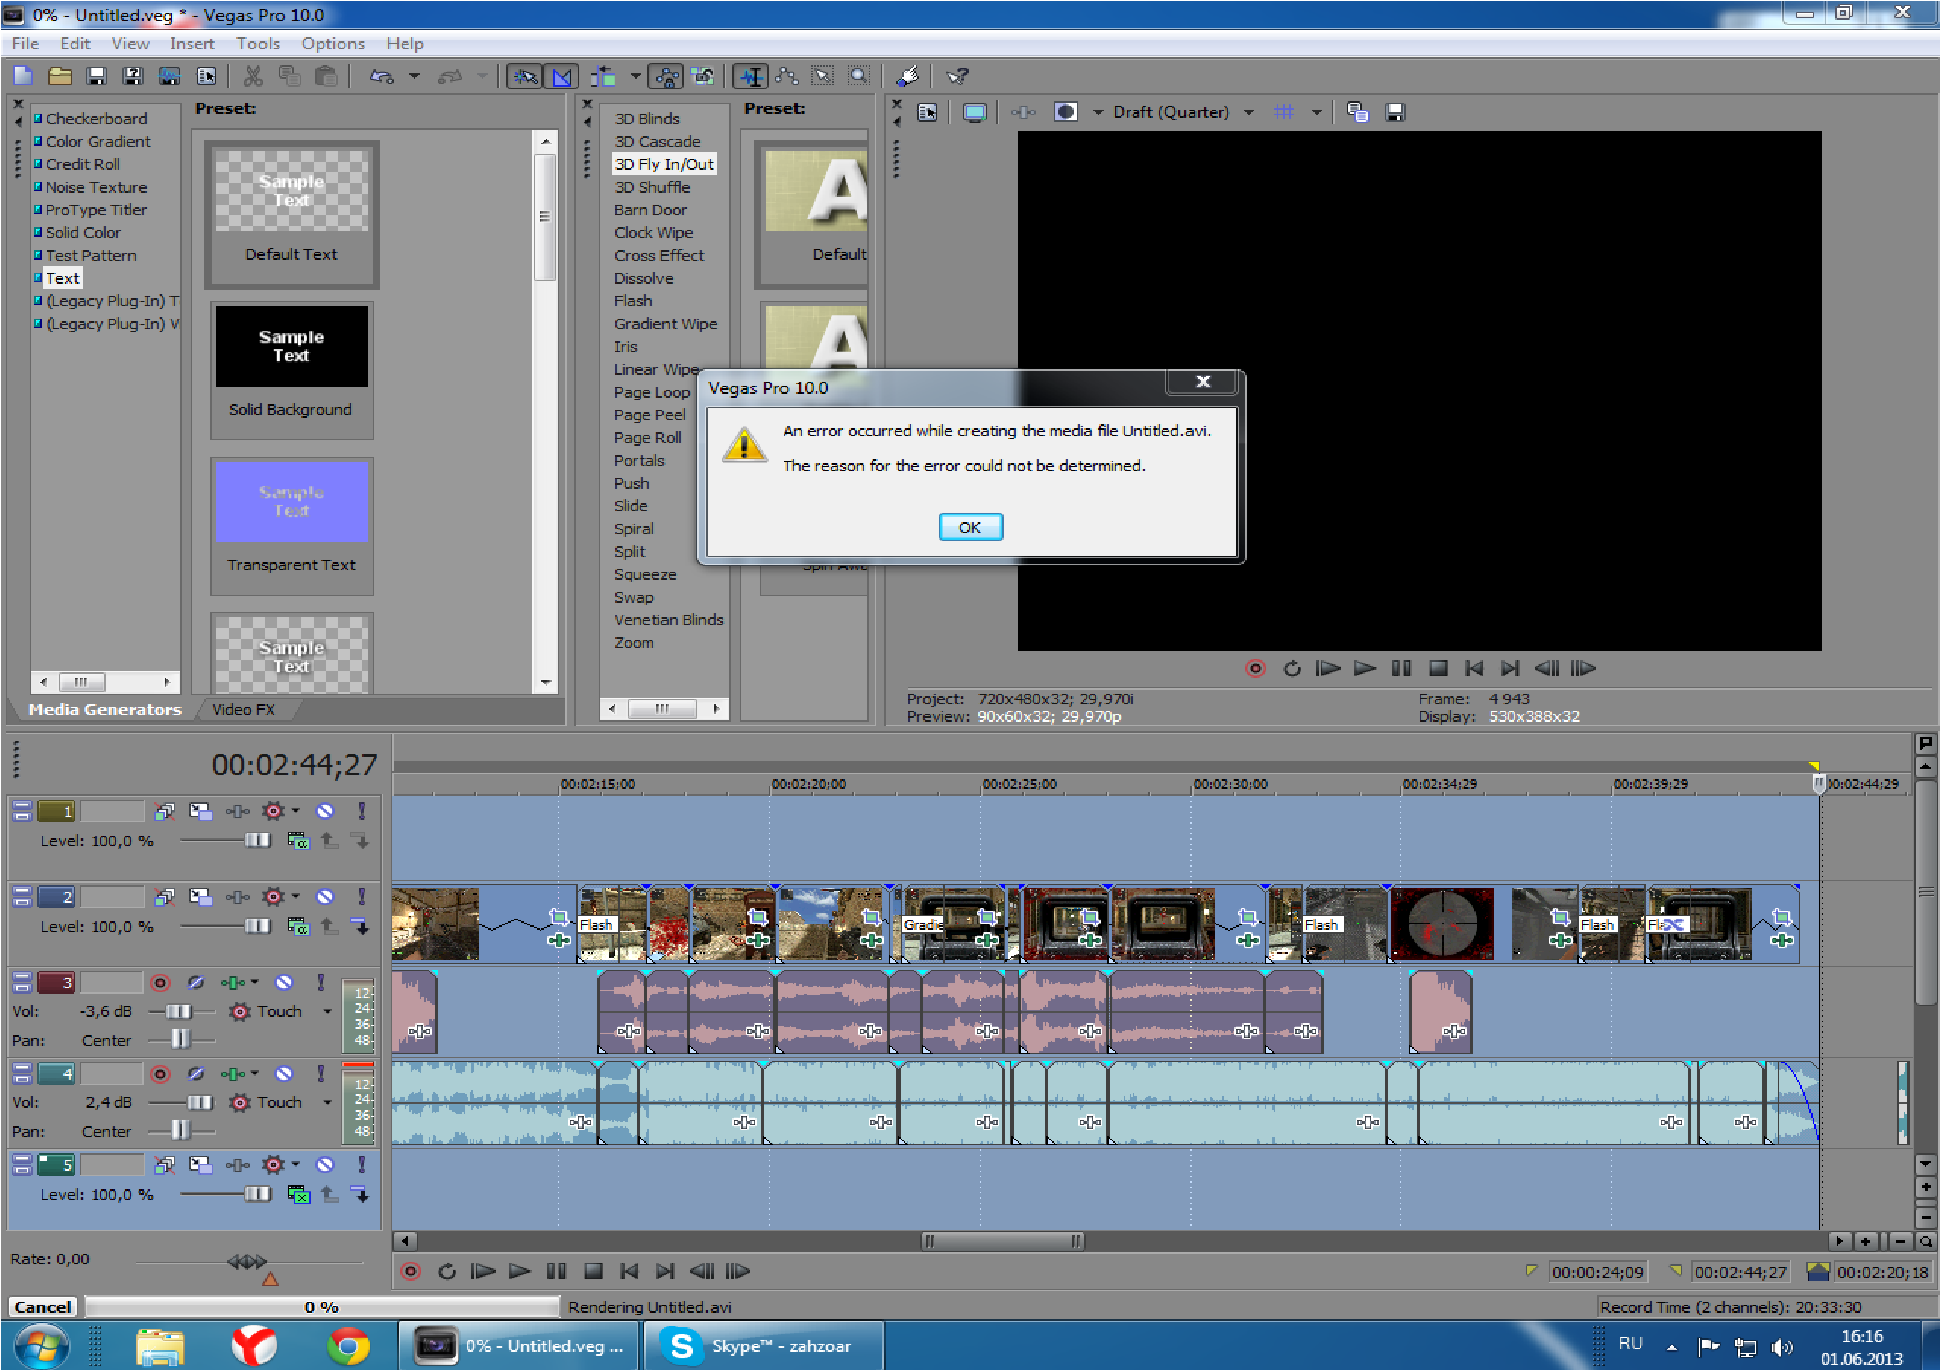This screenshot has width=1940, height=1370.
Task: Cancel the Untitled.avi render
Action: 43,1307
